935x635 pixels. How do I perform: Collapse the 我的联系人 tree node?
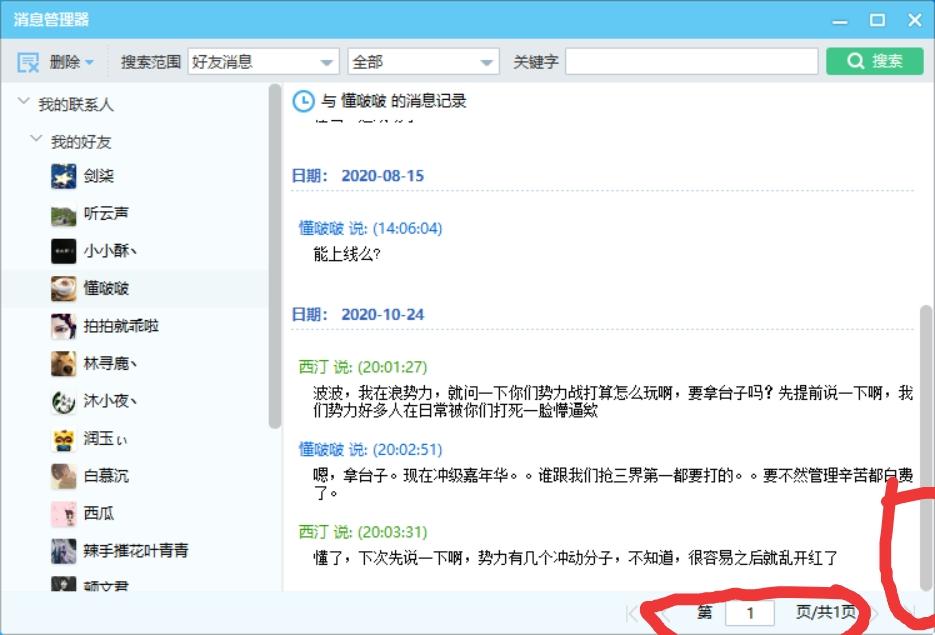point(23,103)
